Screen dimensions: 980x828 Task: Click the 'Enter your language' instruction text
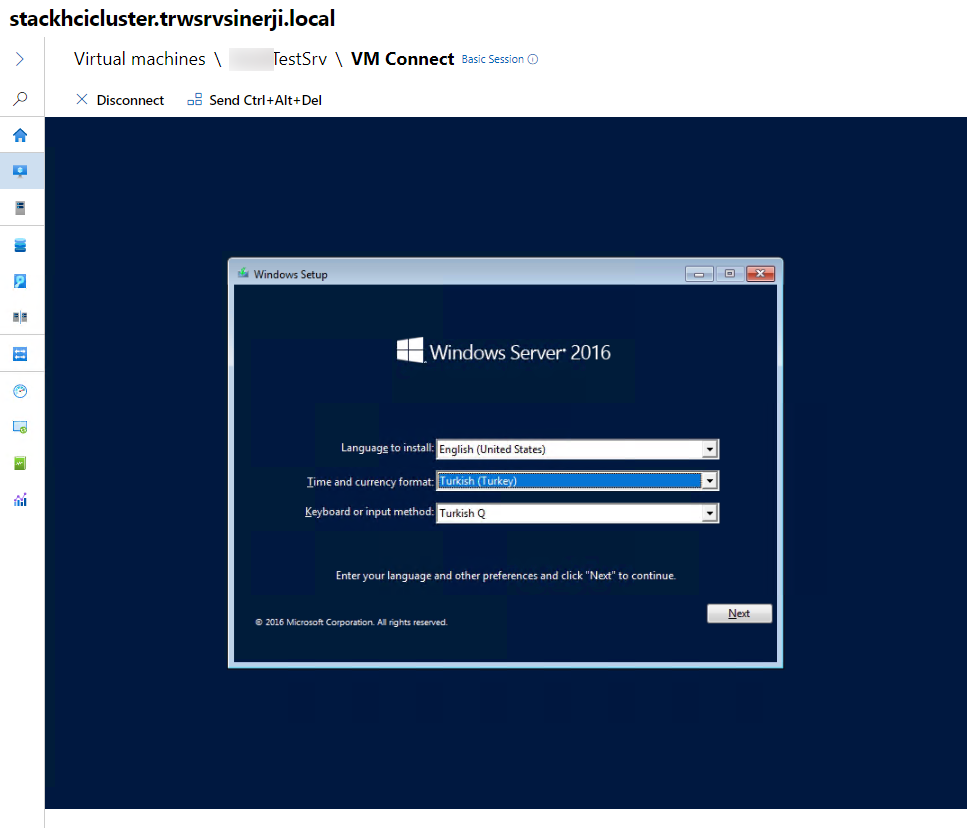click(x=506, y=576)
